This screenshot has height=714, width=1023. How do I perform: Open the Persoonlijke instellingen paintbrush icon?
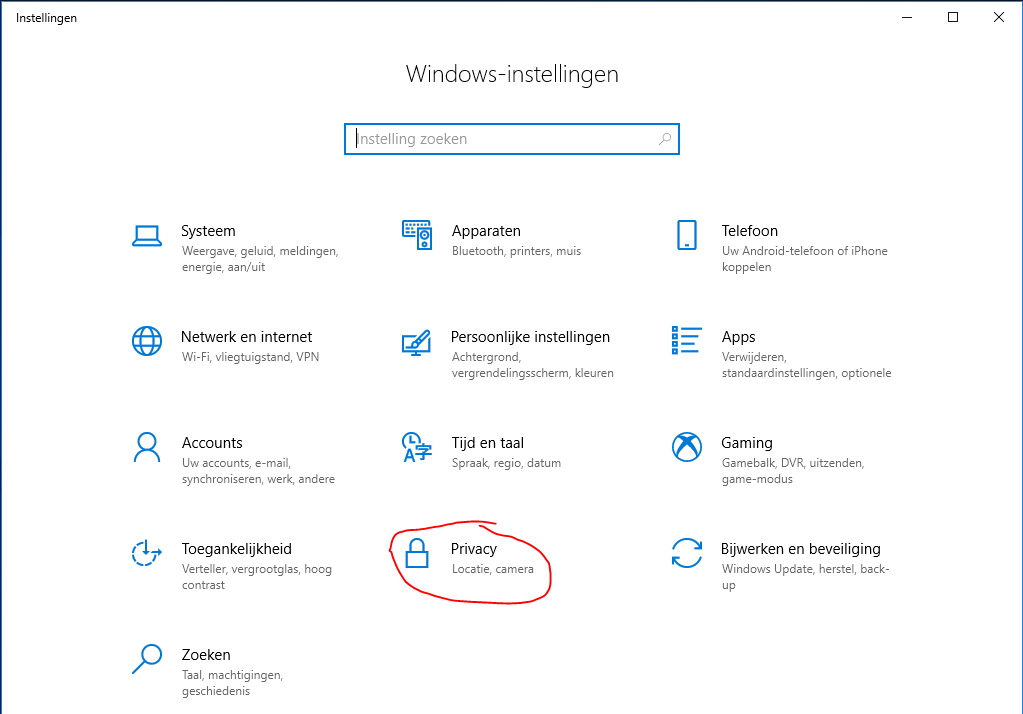[x=417, y=342]
